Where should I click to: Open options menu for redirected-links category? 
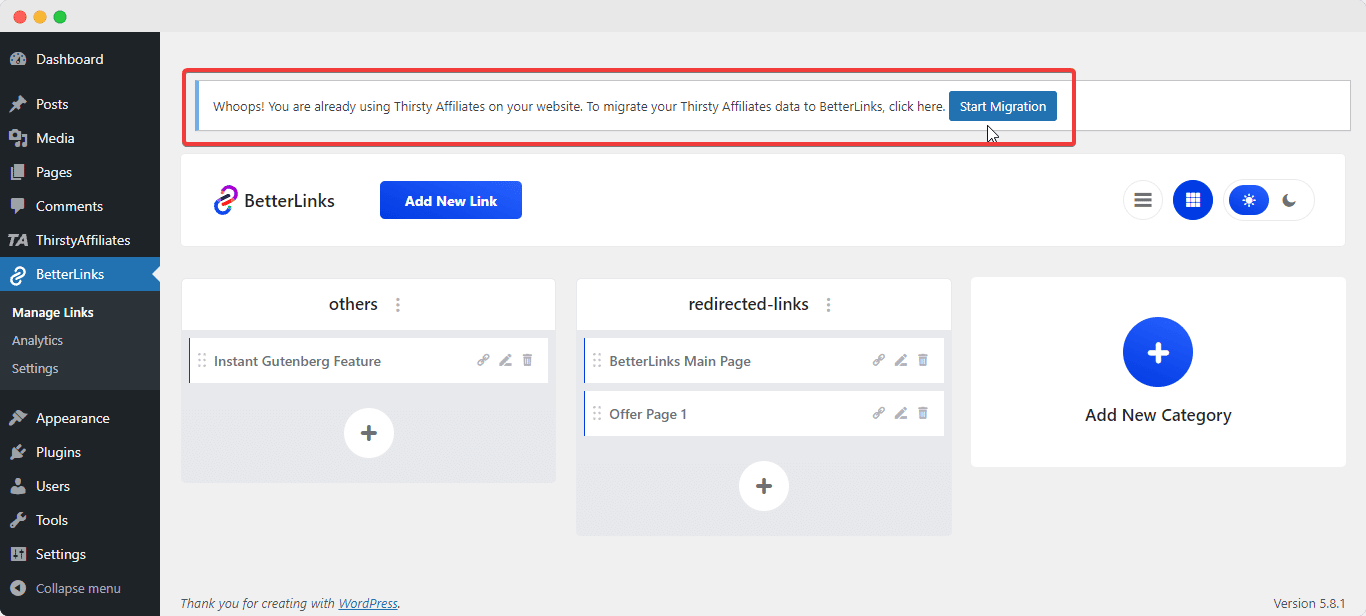(828, 305)
